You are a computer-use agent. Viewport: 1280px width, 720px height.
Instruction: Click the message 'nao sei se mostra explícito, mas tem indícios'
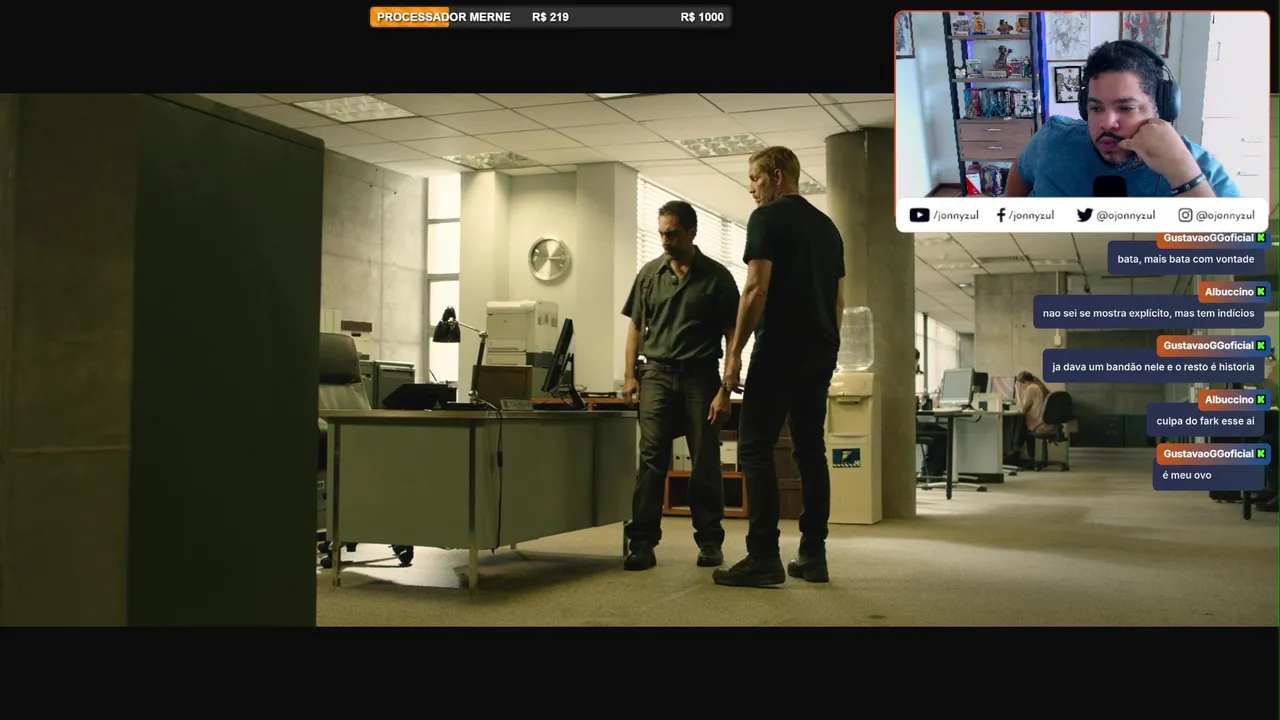click(1148, 313)
